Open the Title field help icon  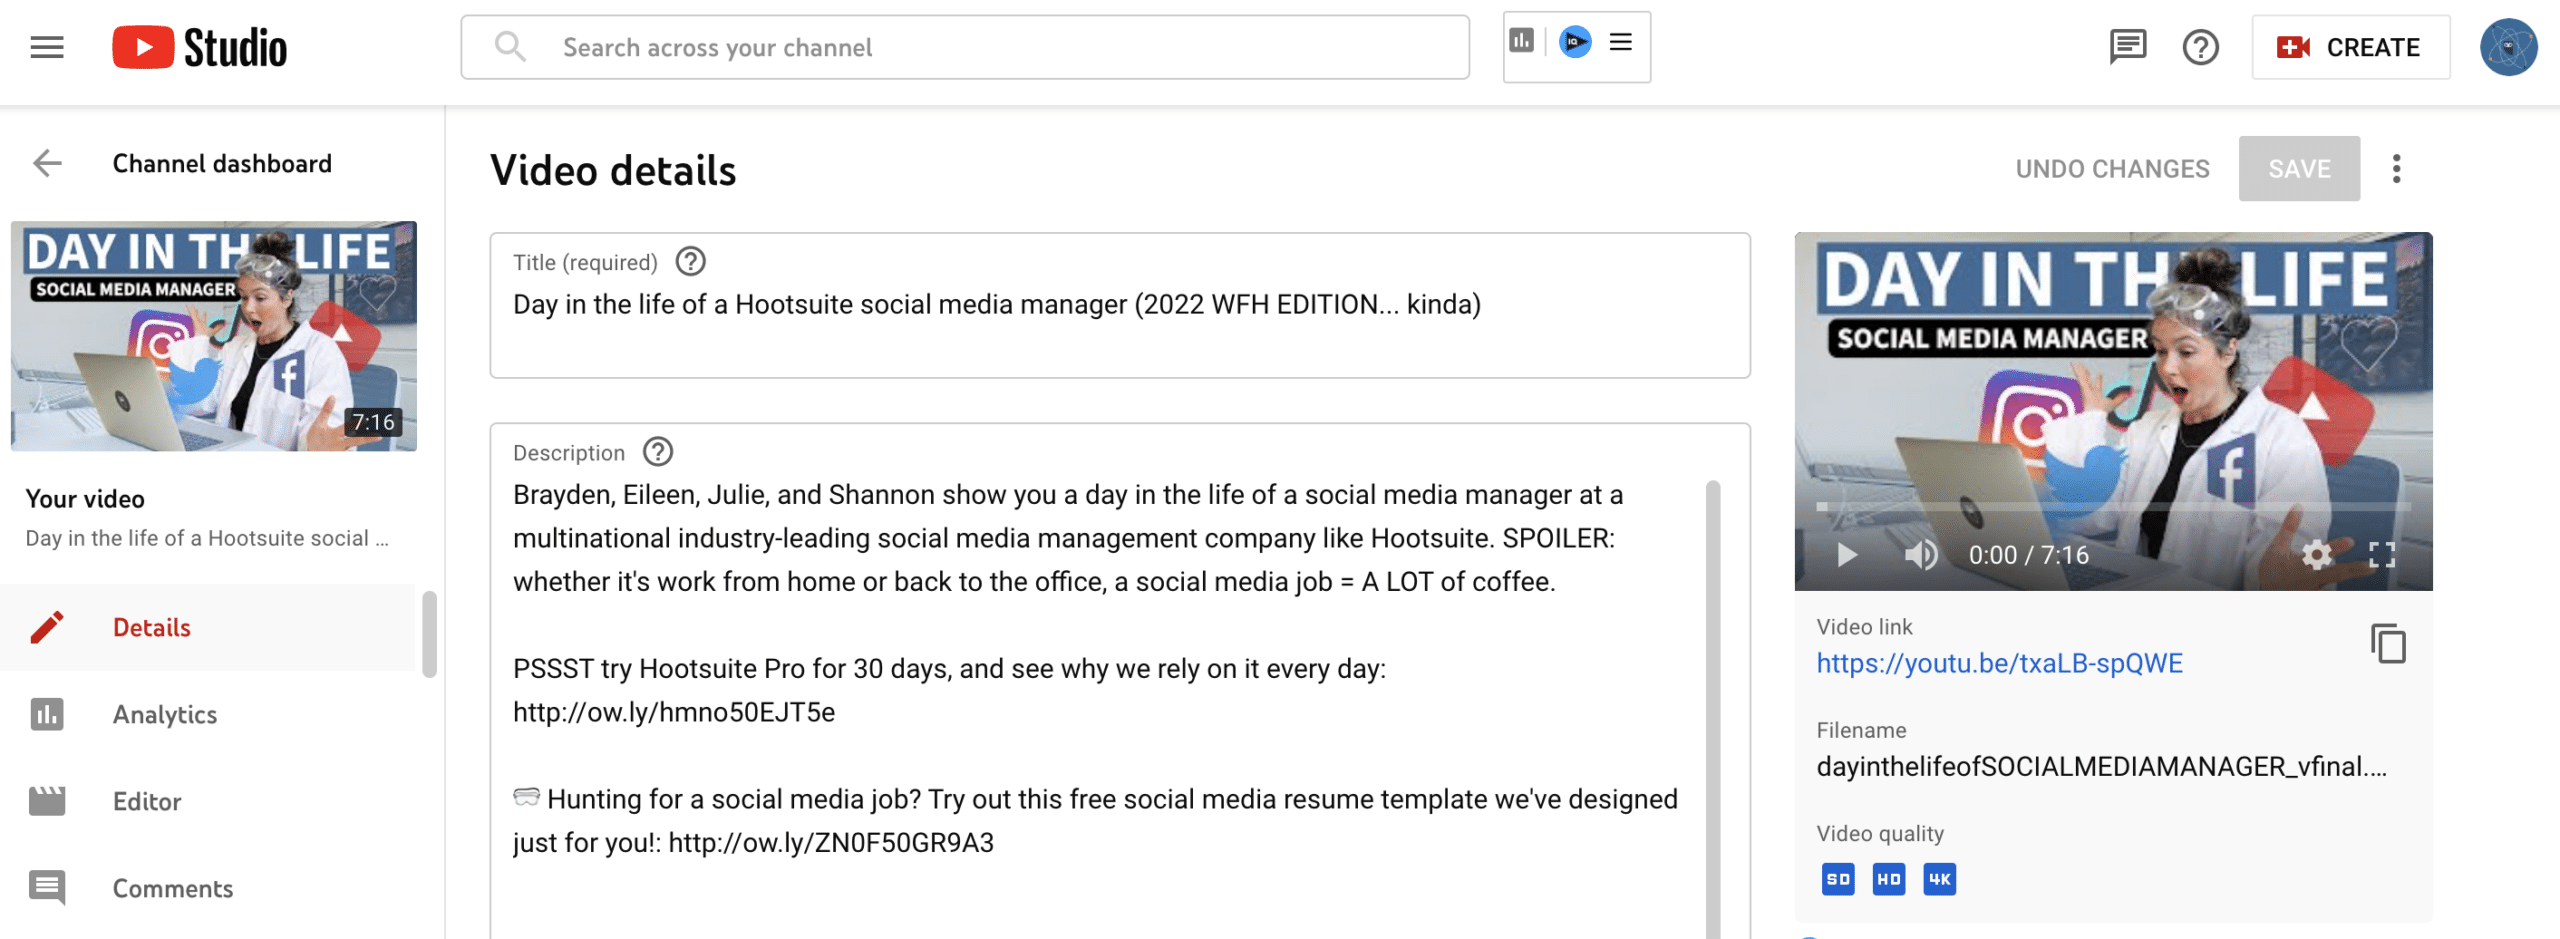[x=690, y=262]
